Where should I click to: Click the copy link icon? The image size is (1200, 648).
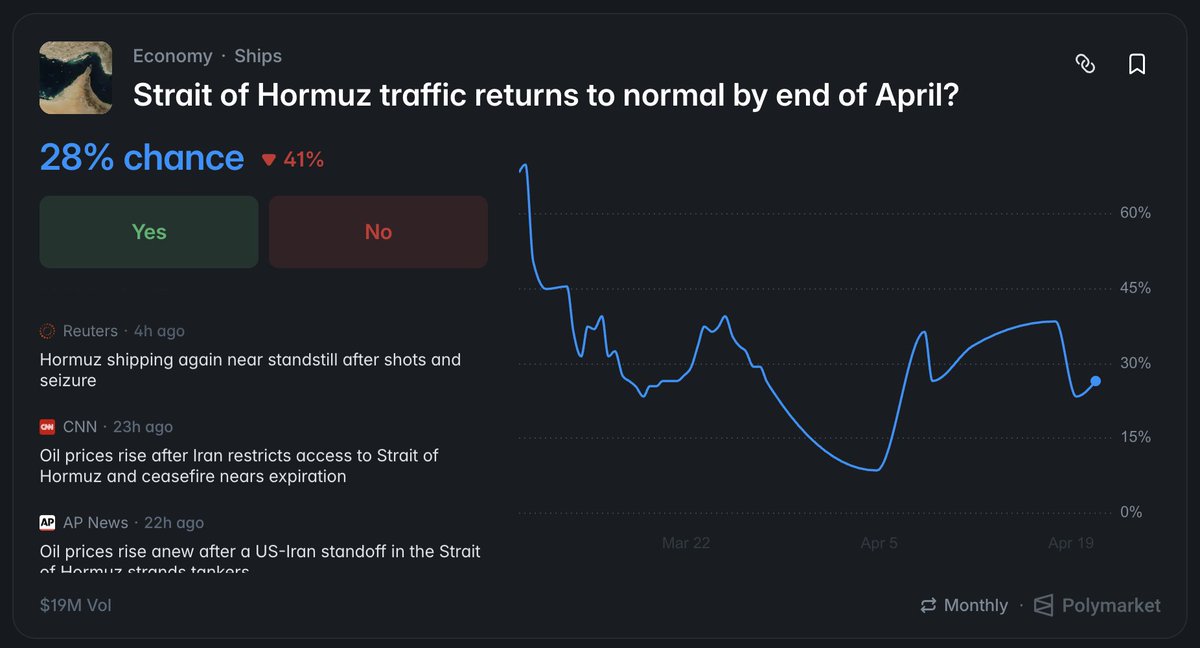tap(1085, 64)
